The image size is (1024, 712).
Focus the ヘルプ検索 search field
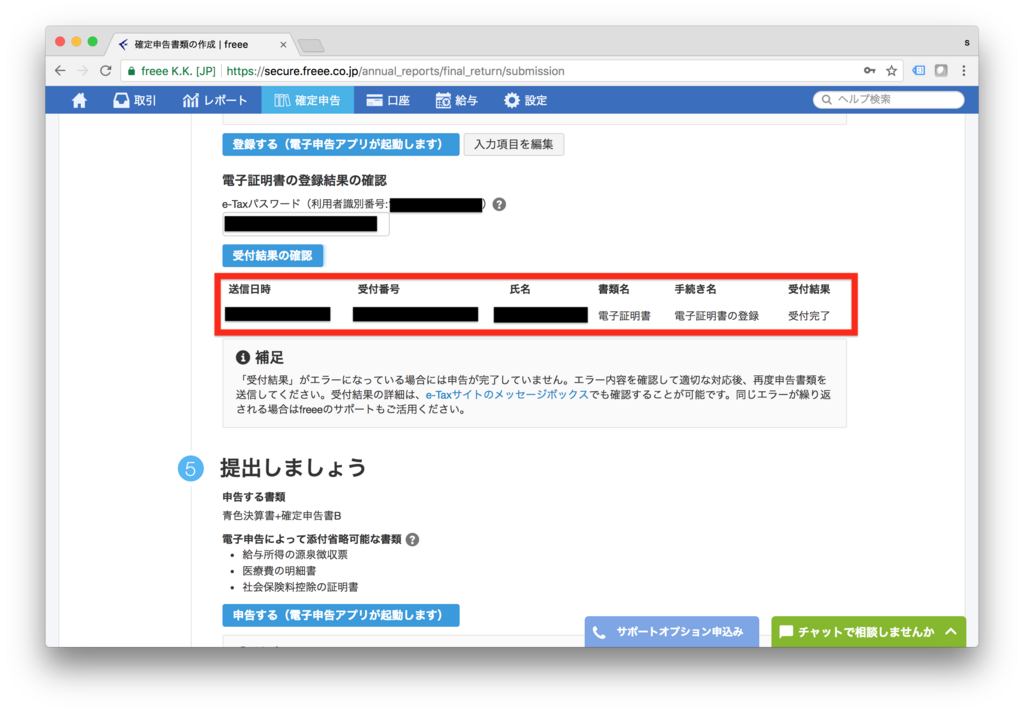pyautogui.click(x=888, y=99)
